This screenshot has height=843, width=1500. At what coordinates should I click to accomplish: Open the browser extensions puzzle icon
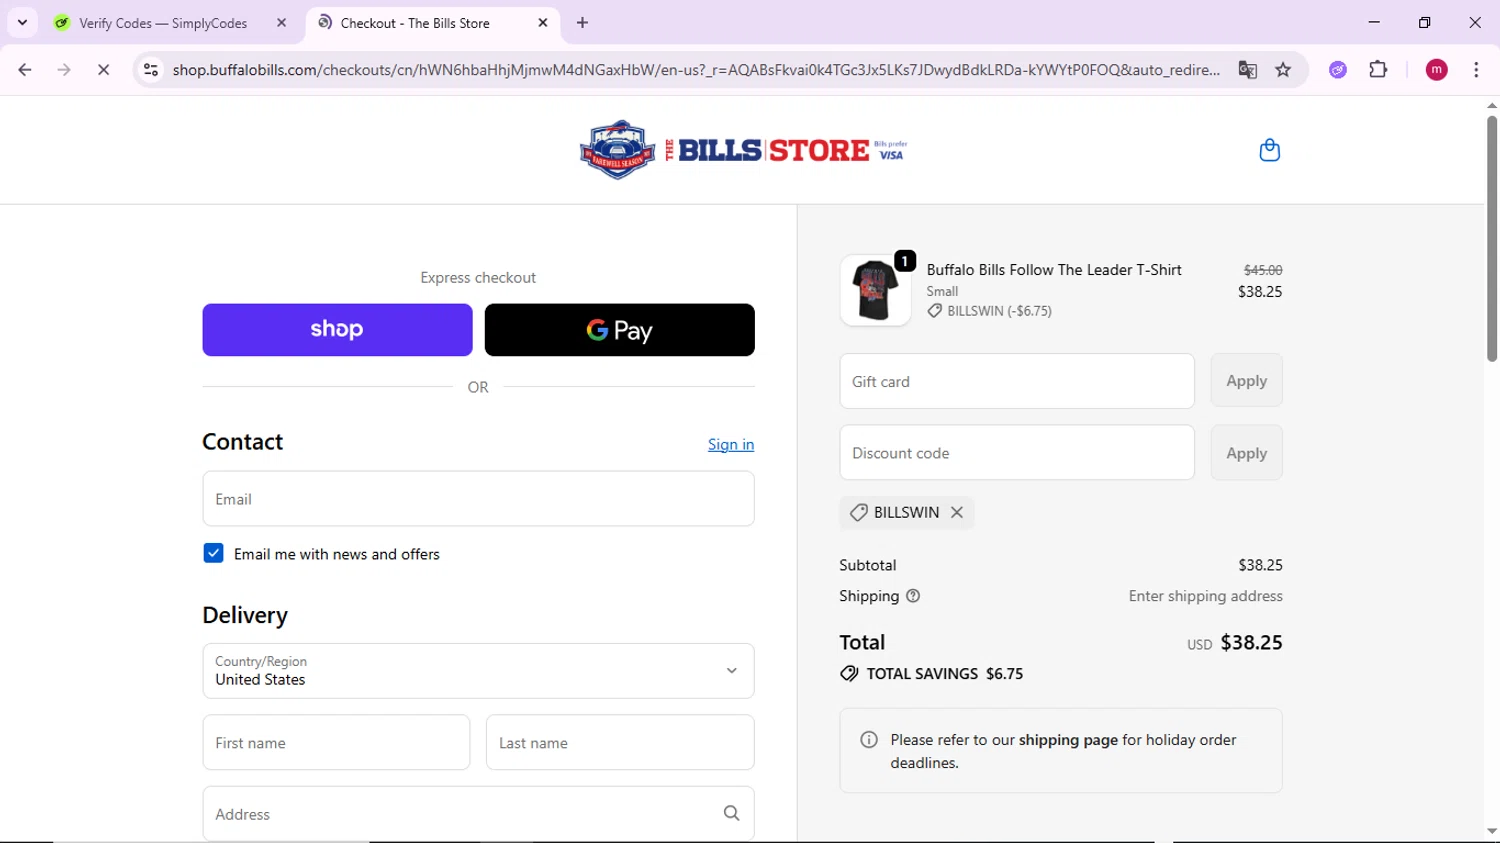pos(1378,70)
